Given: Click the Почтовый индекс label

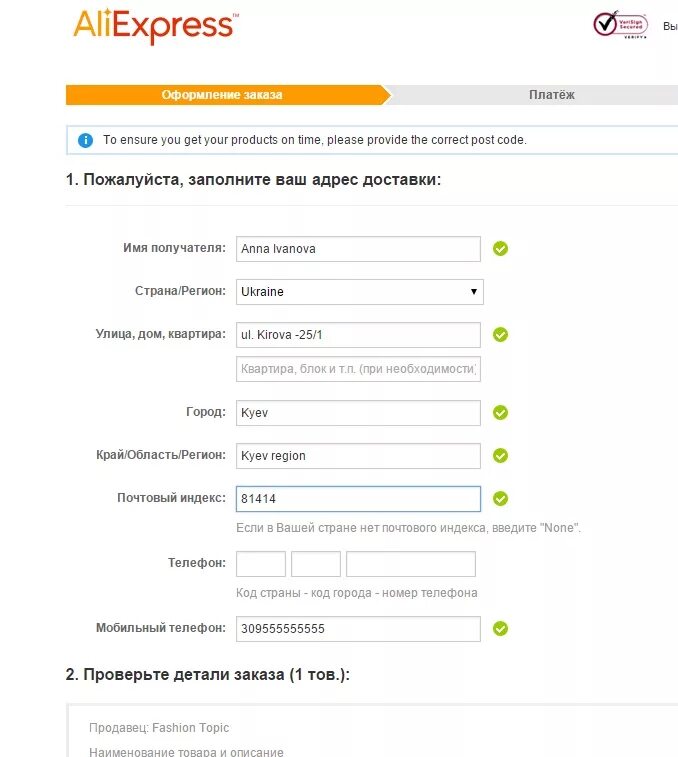Looking at the screenshot, I should (x=171, y=498).
